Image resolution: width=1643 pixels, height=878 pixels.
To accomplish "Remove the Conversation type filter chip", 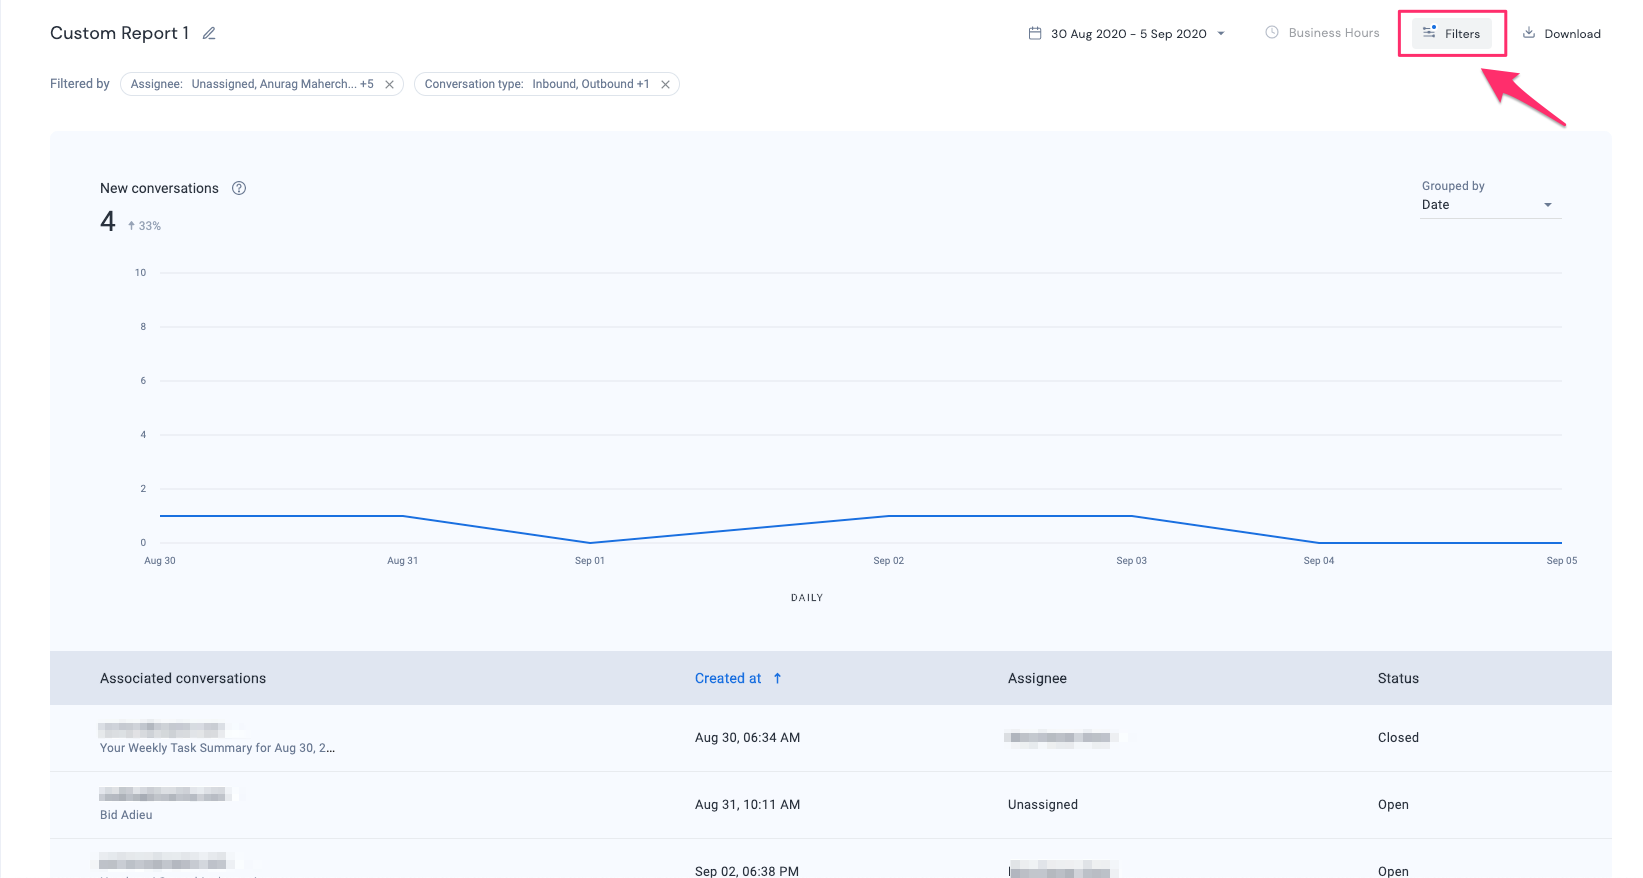I will point(665,85).
